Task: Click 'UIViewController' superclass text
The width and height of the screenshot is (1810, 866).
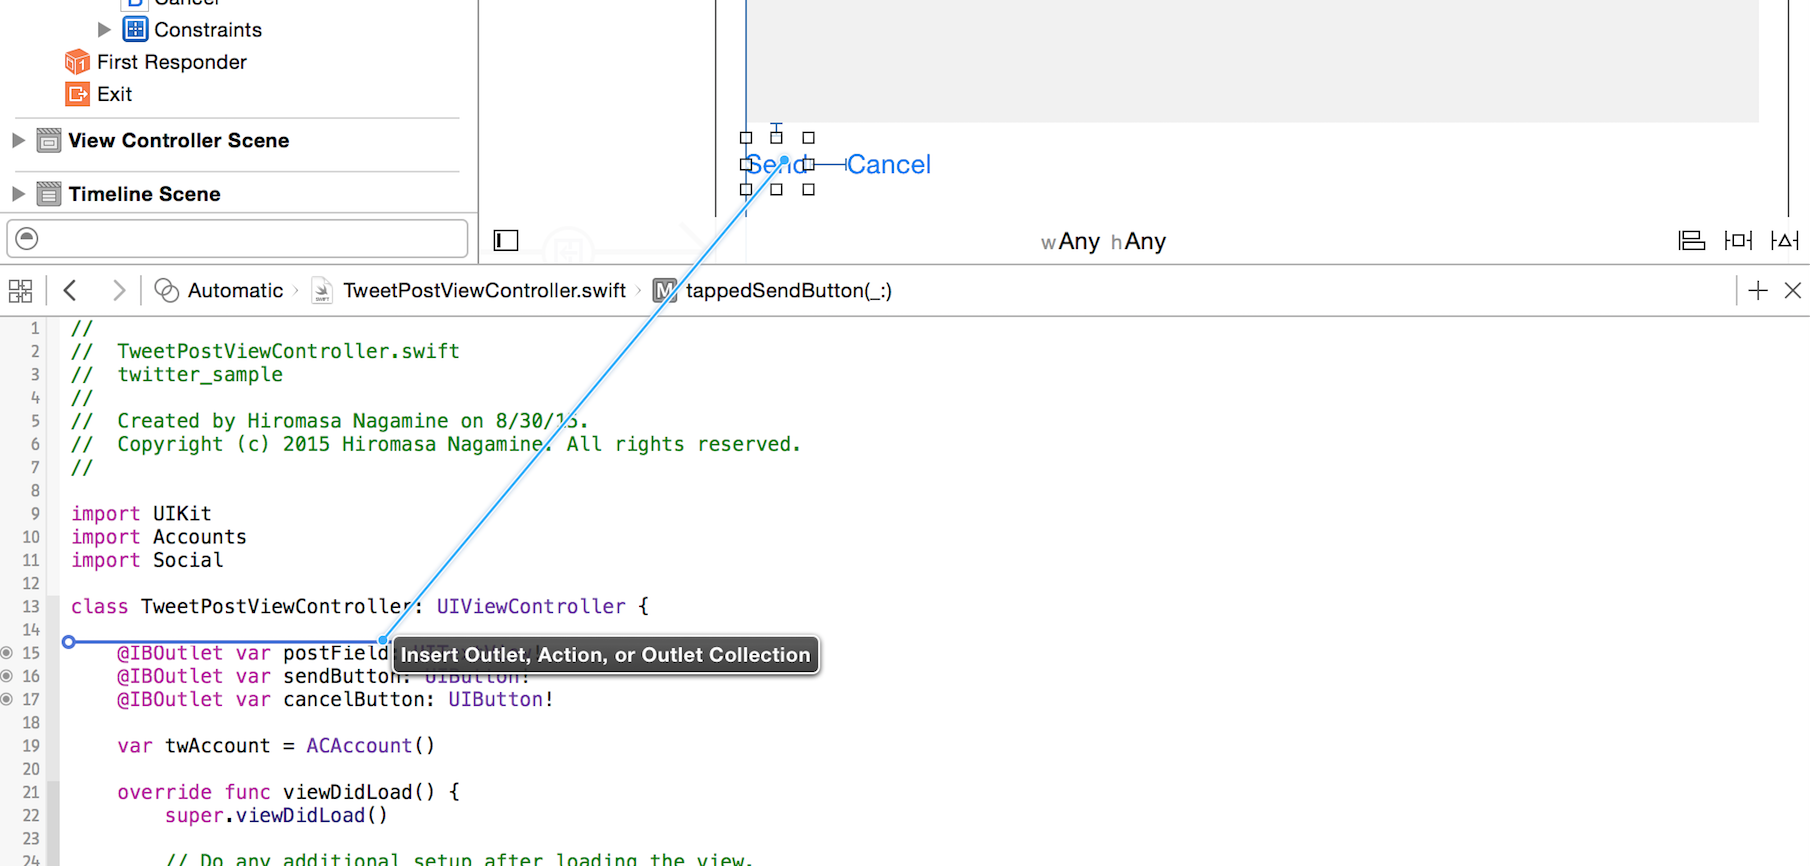Action: (531, 606)
